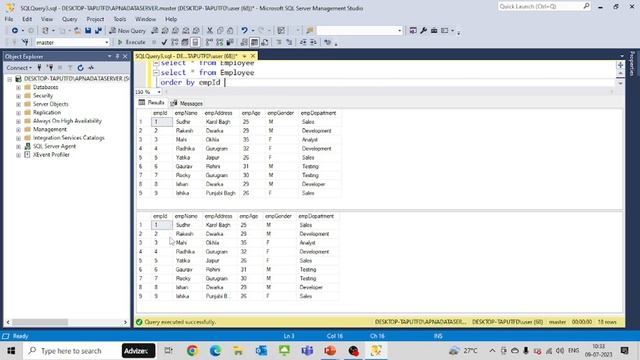Switch output to Results to Grid
The height and width of the screenshot is (360, 640).
click(254, 42)
